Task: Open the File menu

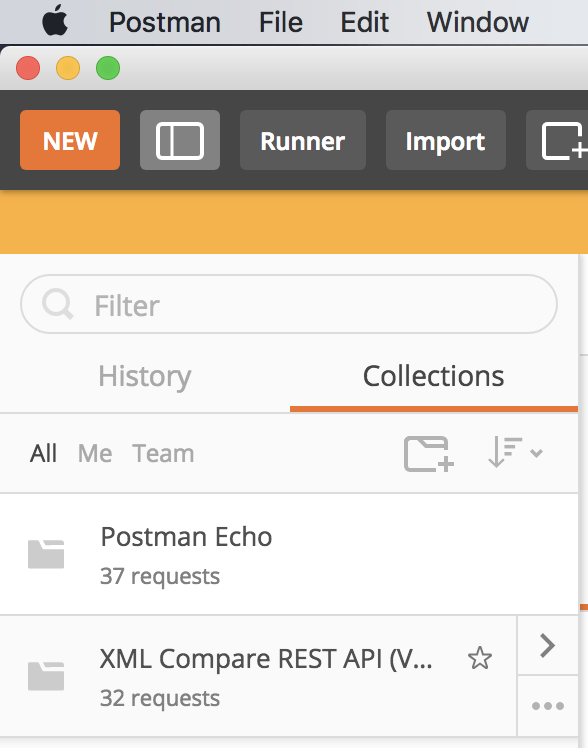Action: [281, 22]
